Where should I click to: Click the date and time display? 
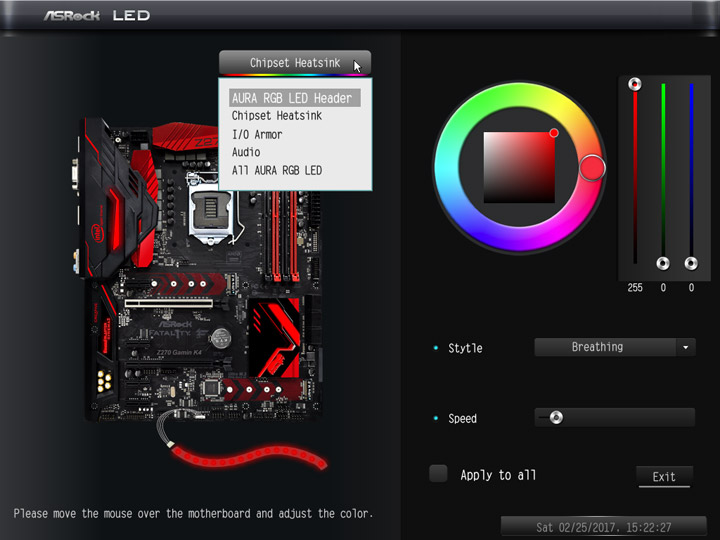point(603,527)
